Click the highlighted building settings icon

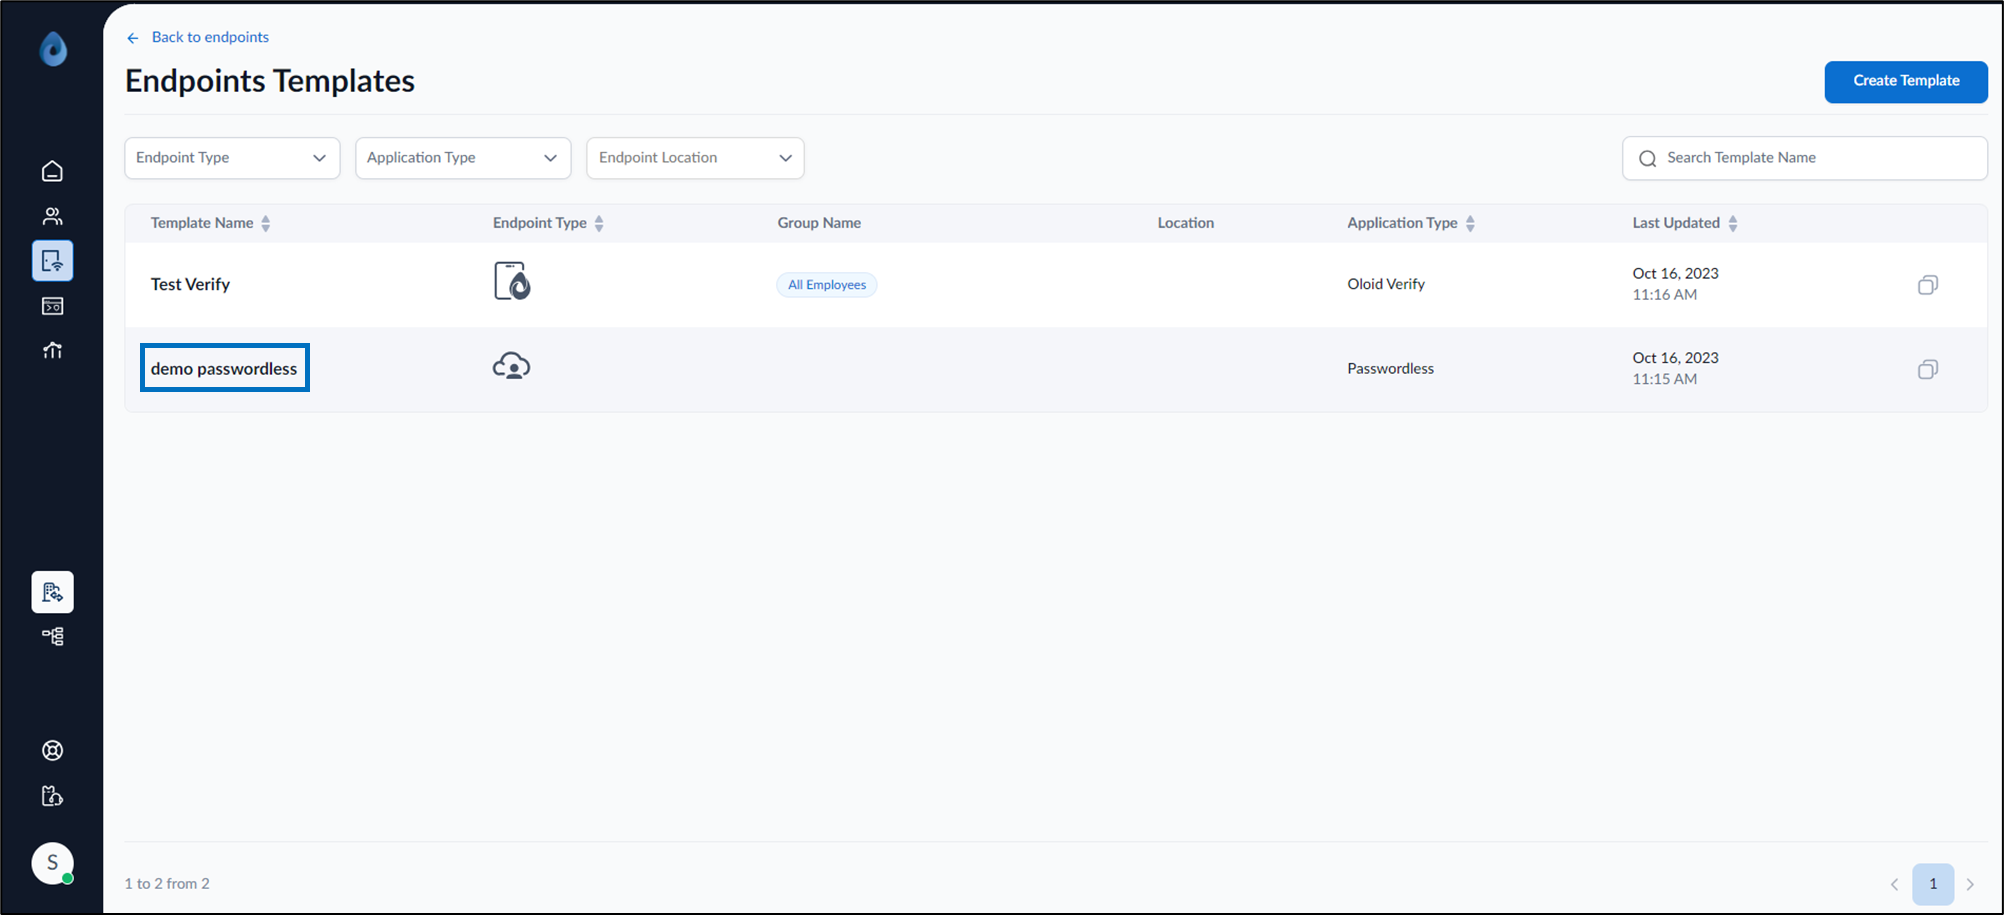(x=52, y=592)
